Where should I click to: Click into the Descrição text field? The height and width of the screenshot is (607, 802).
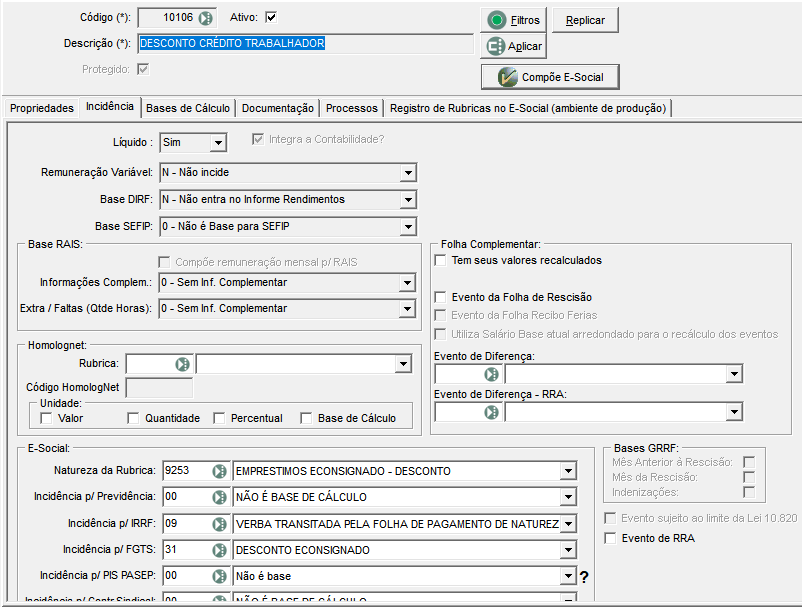306,44
